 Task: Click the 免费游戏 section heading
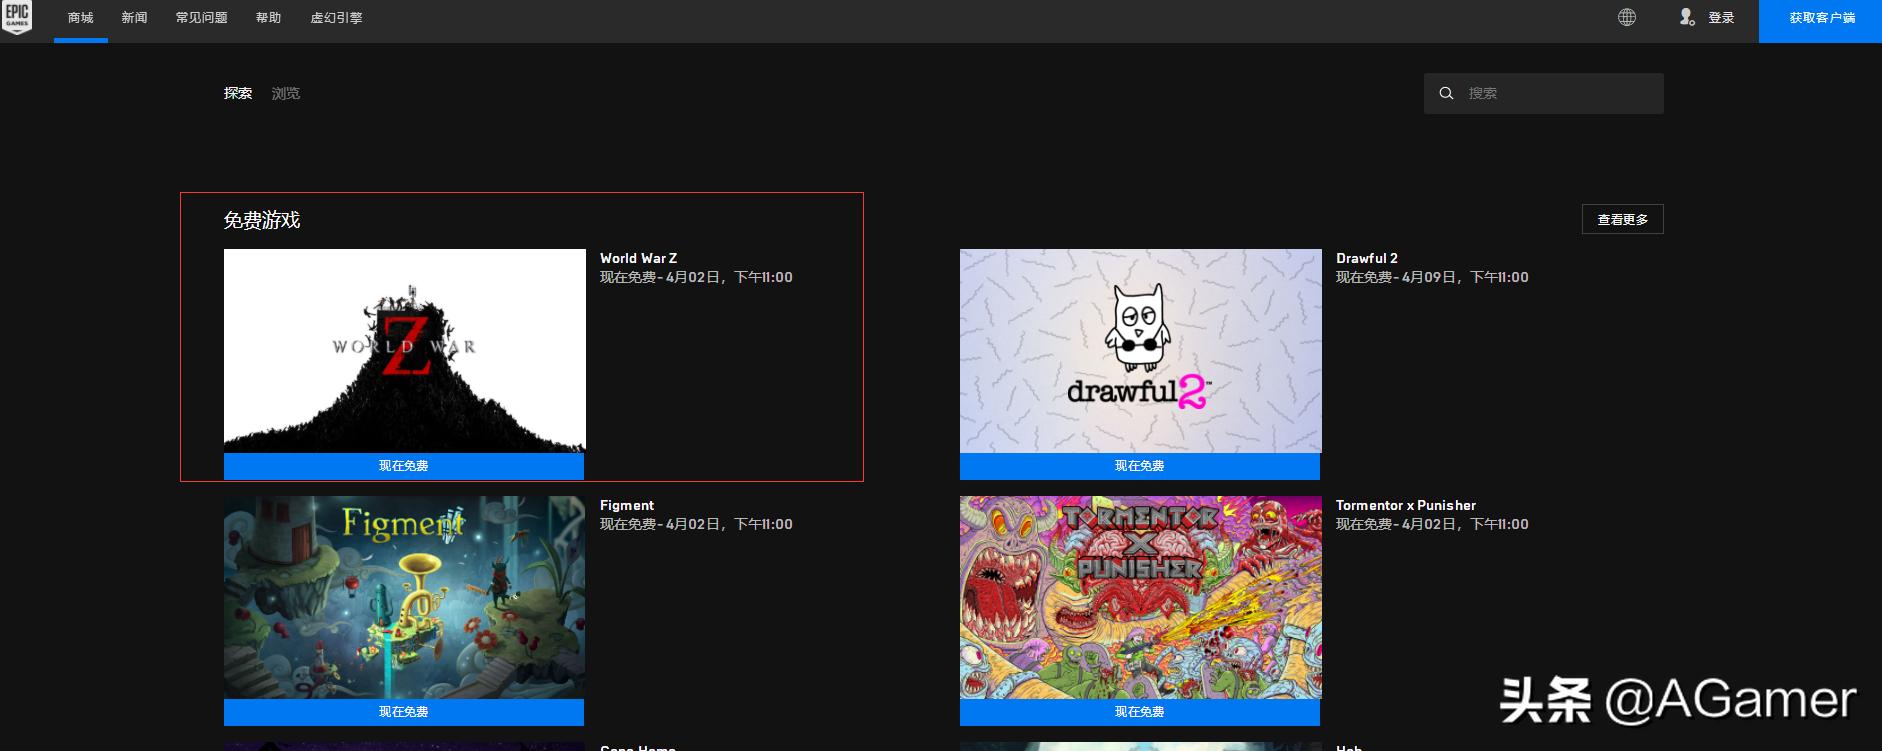tap(262, 220)
